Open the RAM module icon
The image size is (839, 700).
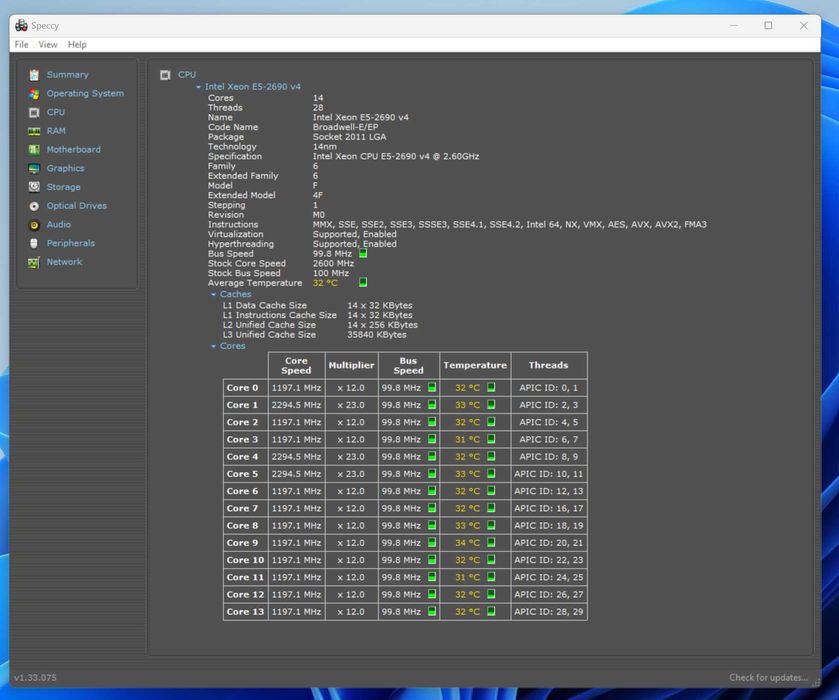34,131
